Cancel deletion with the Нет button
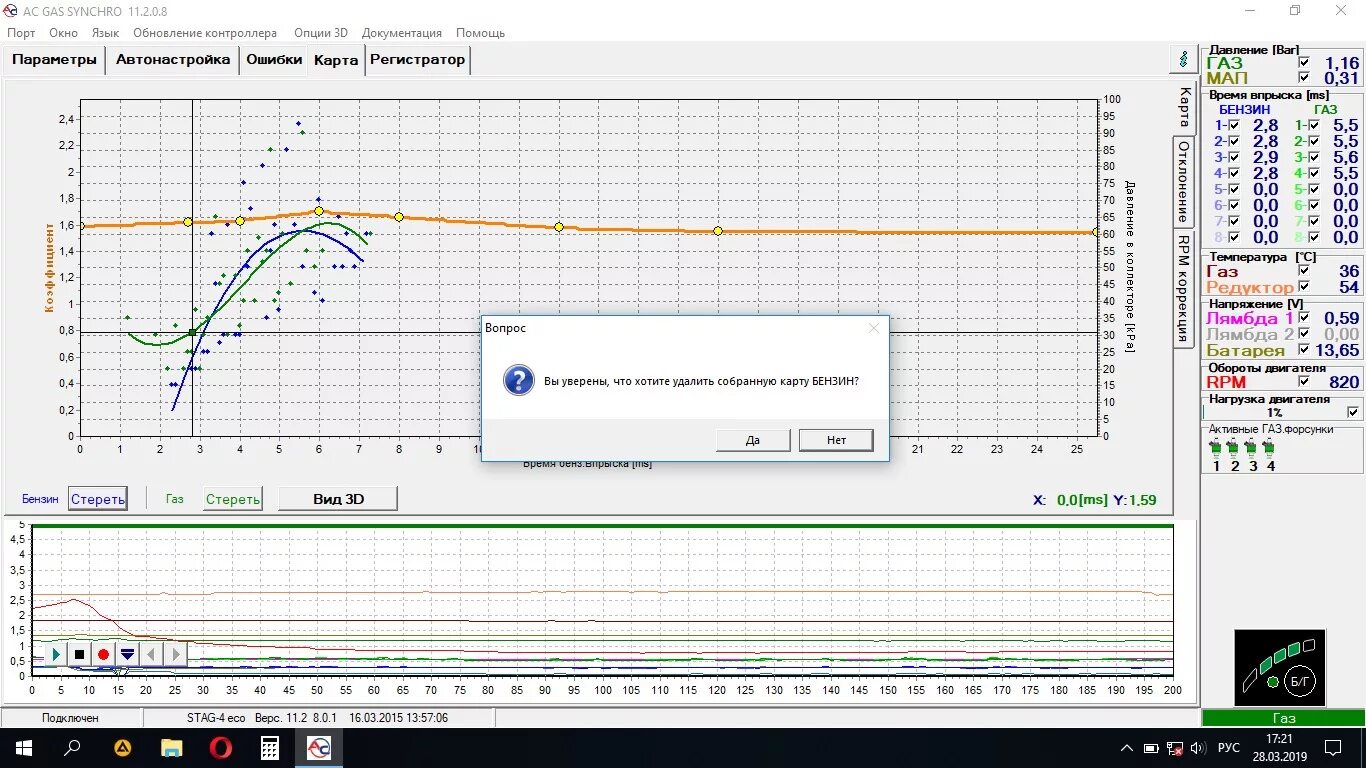 tap(836, 440)
